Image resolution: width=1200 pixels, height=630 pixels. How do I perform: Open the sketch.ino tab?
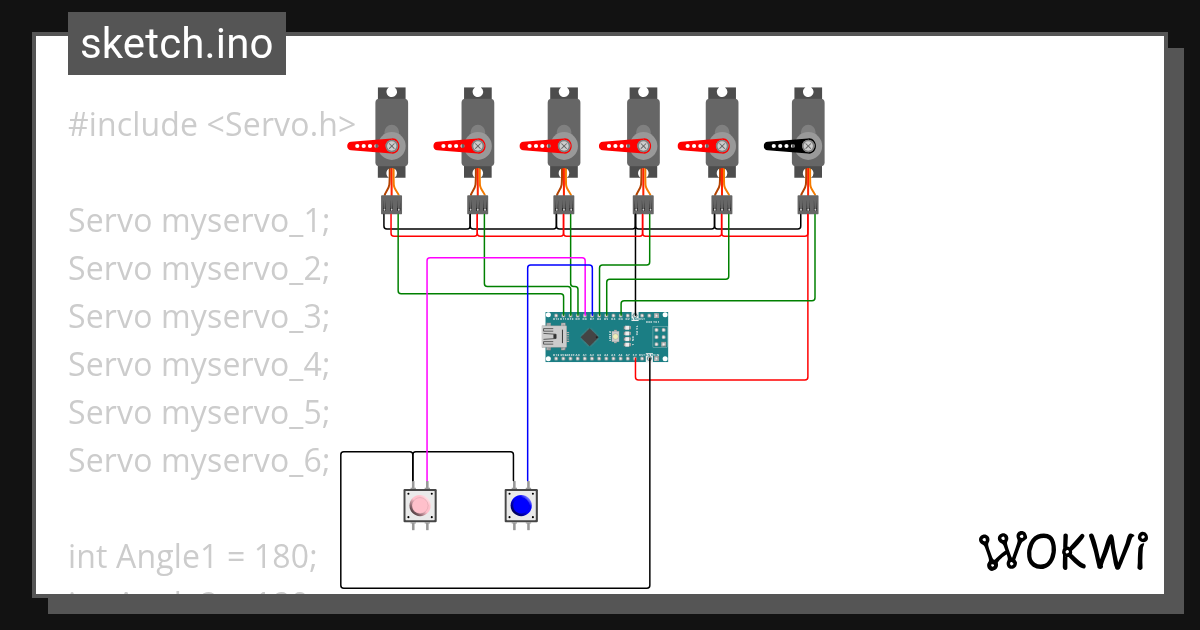pyautogui.click(x=176, y=42)
